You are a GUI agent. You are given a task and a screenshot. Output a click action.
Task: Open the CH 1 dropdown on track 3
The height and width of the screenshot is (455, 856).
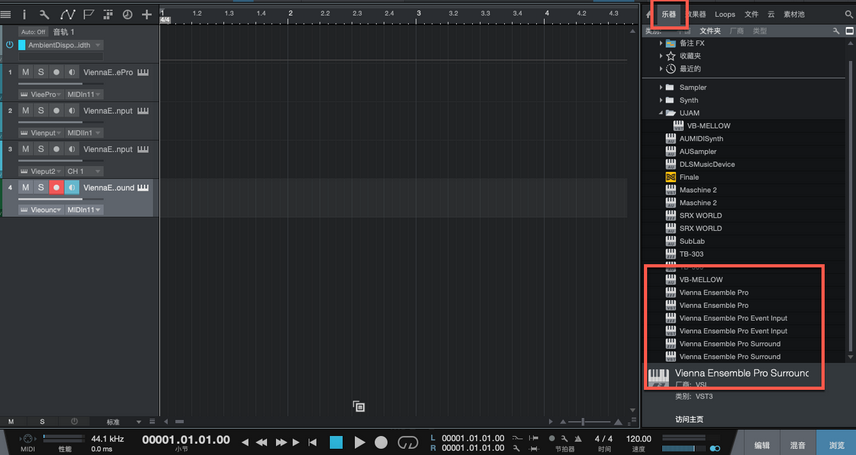click(x=84, y=171)
